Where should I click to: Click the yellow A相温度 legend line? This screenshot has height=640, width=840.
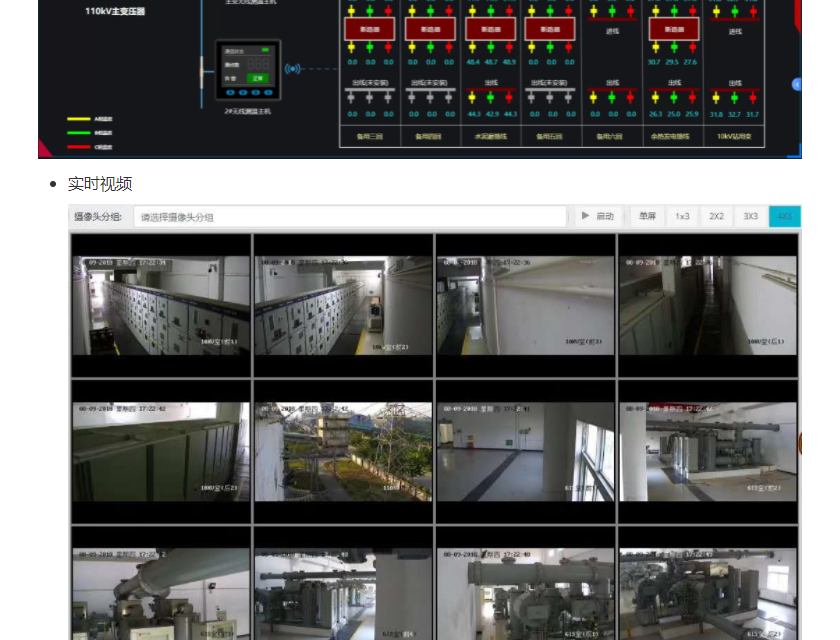[x=78, y=119]
